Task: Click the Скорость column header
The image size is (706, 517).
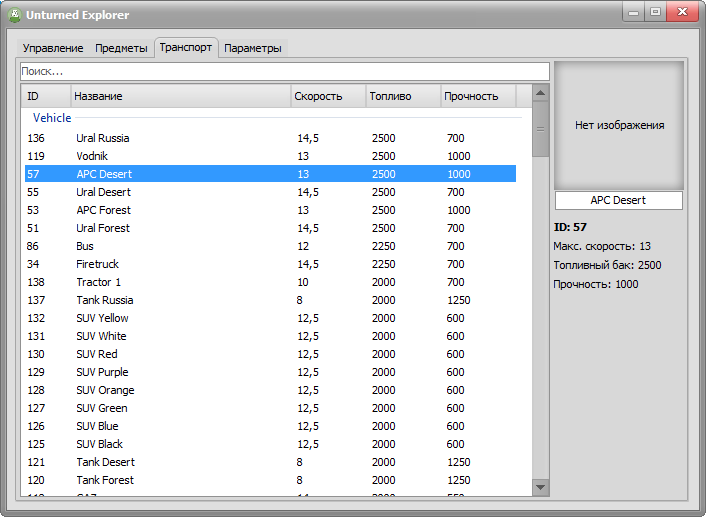Action: (x=326, y=96)
